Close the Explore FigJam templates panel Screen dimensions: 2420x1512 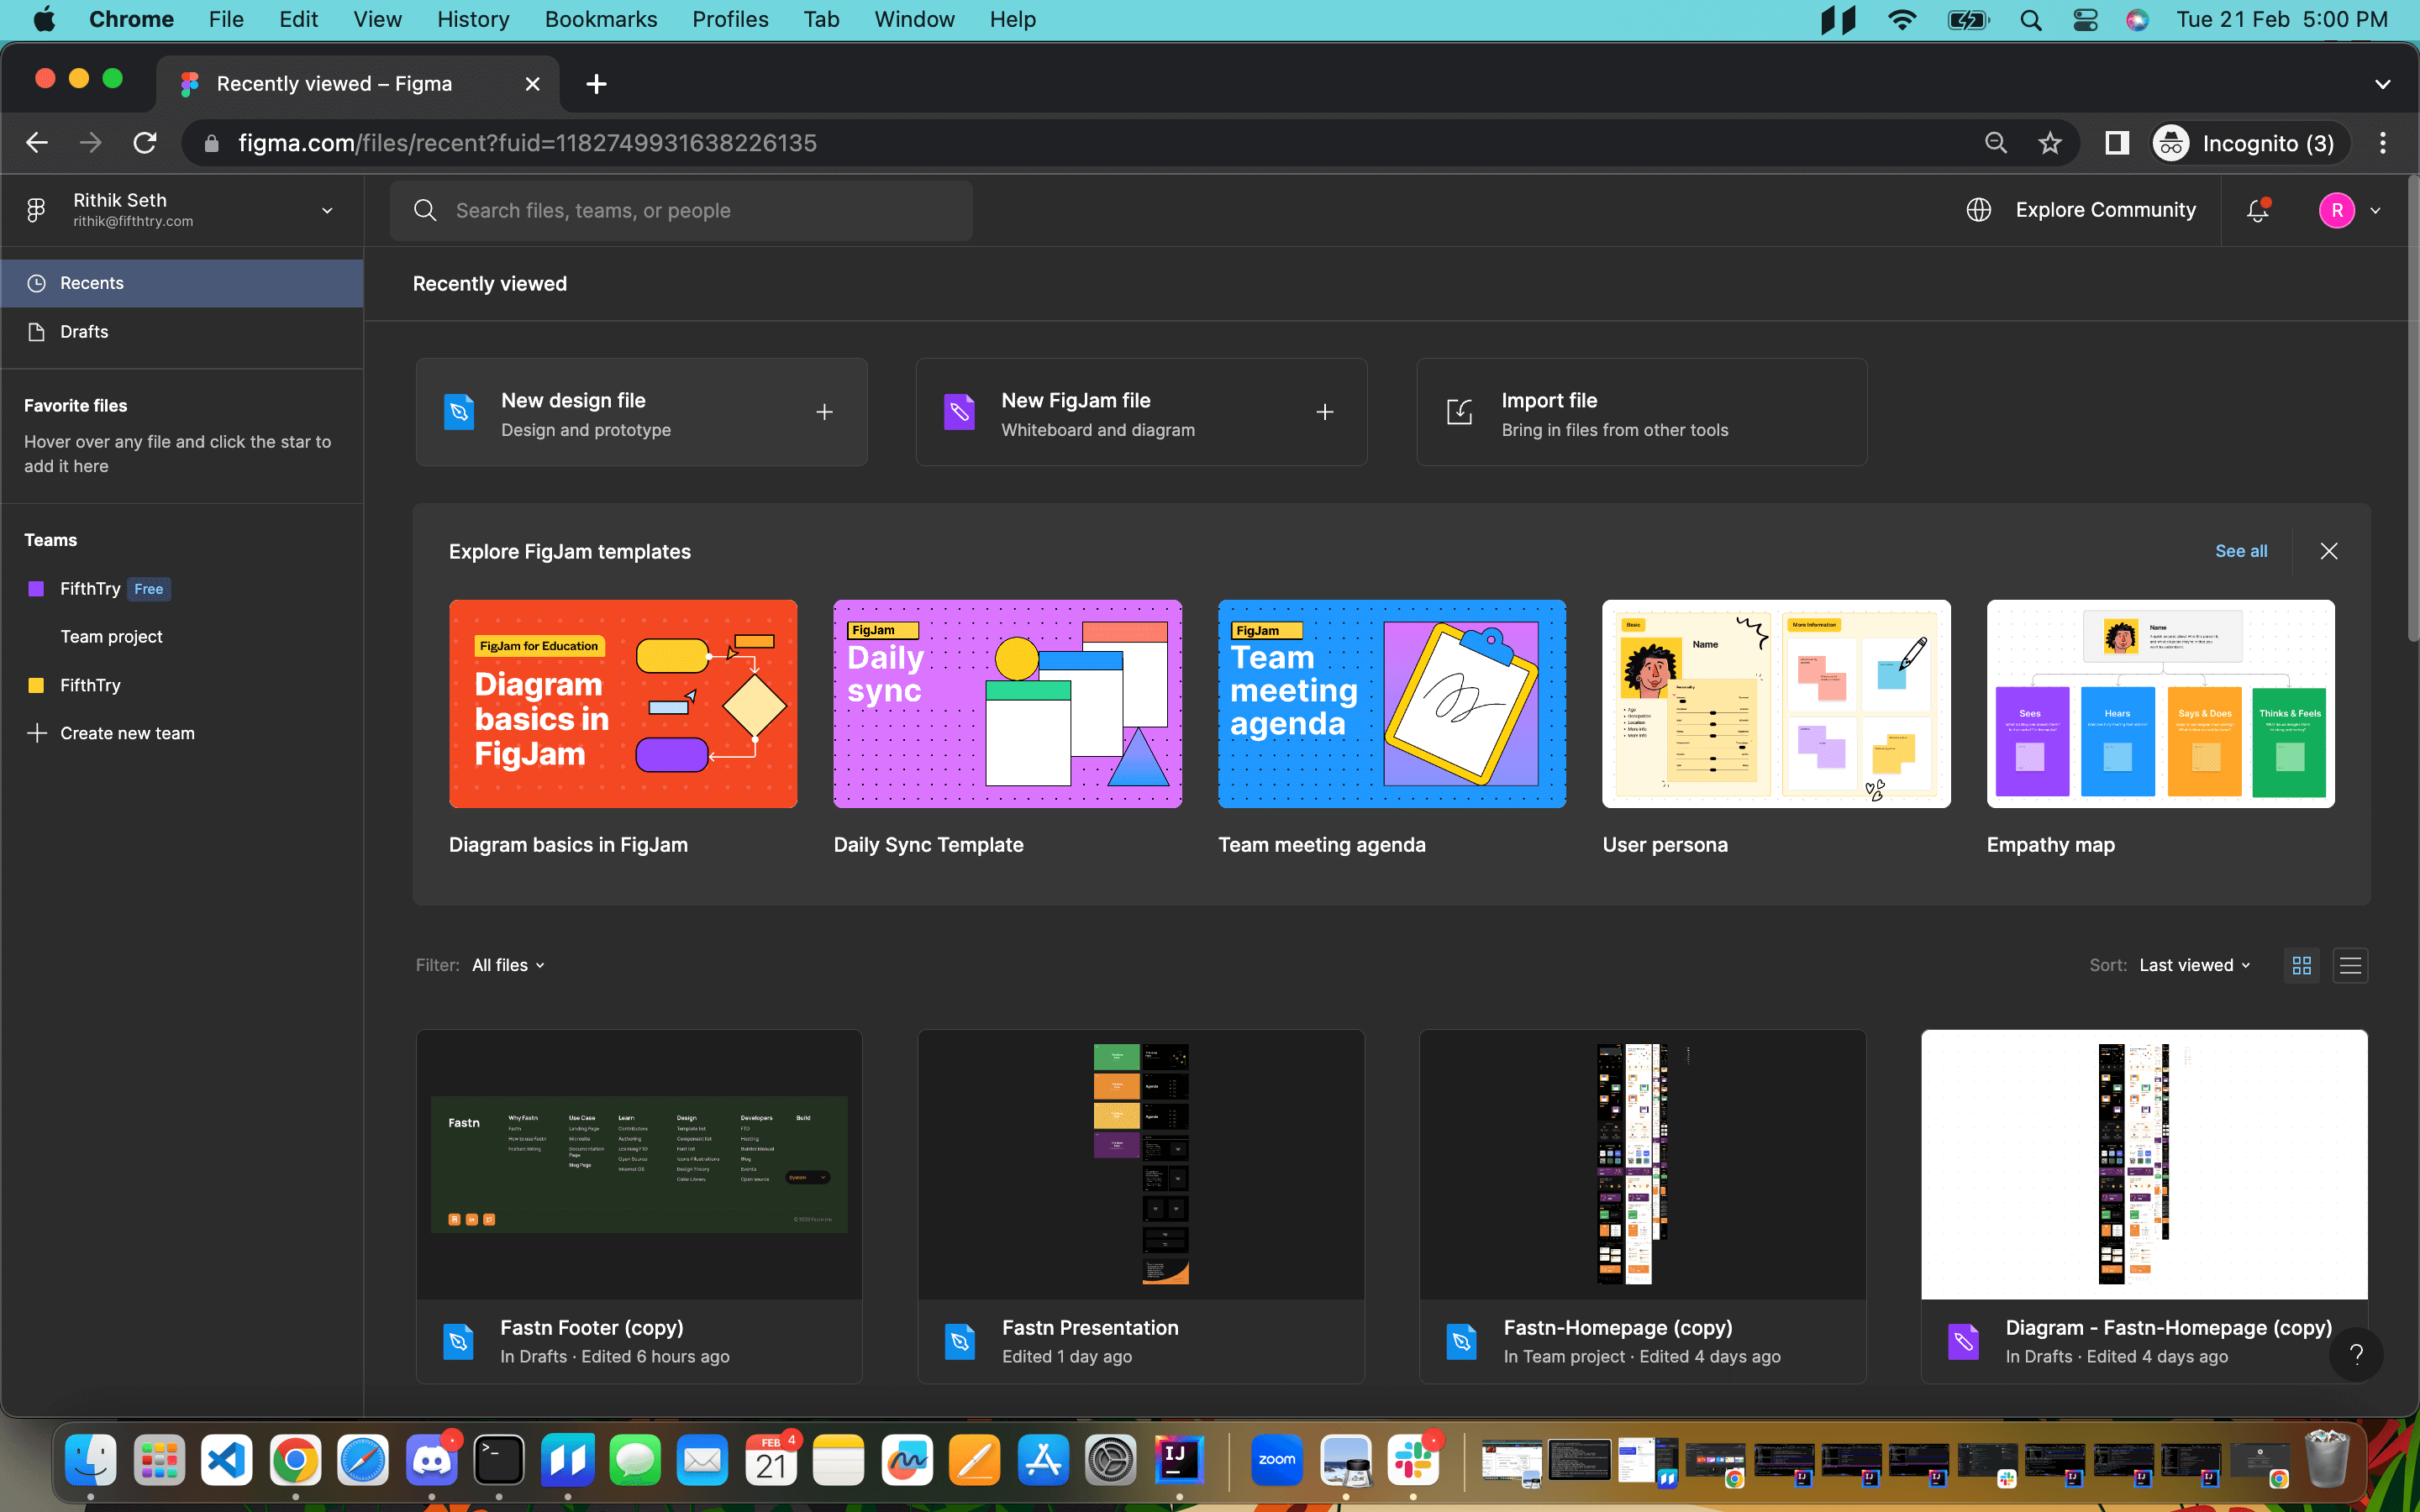click(2329, 551)
